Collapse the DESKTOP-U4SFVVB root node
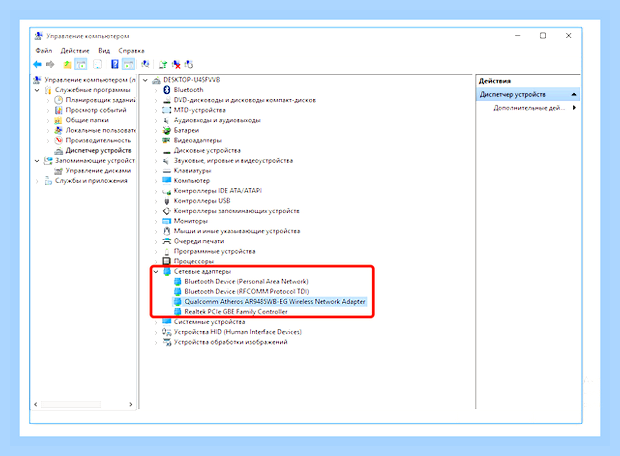This screenshot has width=620, height=456. [145, 80]
